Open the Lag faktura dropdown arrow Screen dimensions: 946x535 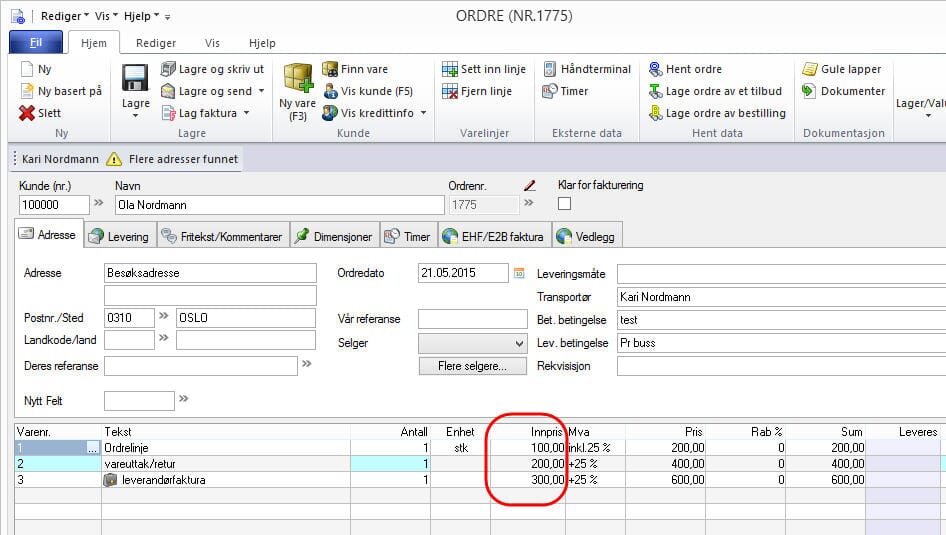pos(246,113)
